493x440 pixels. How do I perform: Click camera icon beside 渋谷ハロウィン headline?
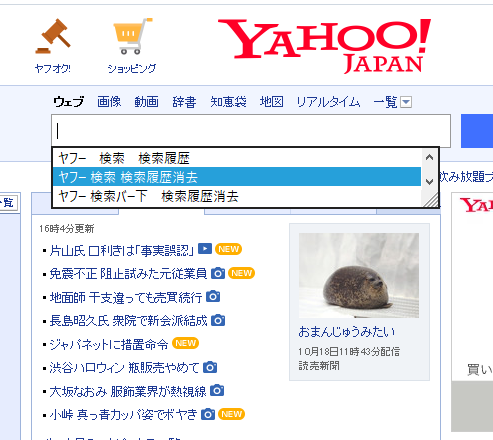pyautogui.click(x=210, y=367)
